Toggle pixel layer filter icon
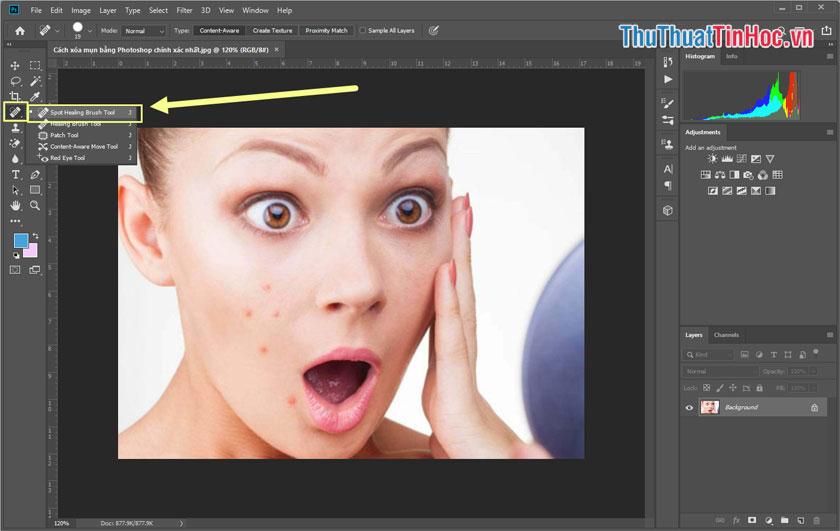840x531 pixels. pos(745,355)
